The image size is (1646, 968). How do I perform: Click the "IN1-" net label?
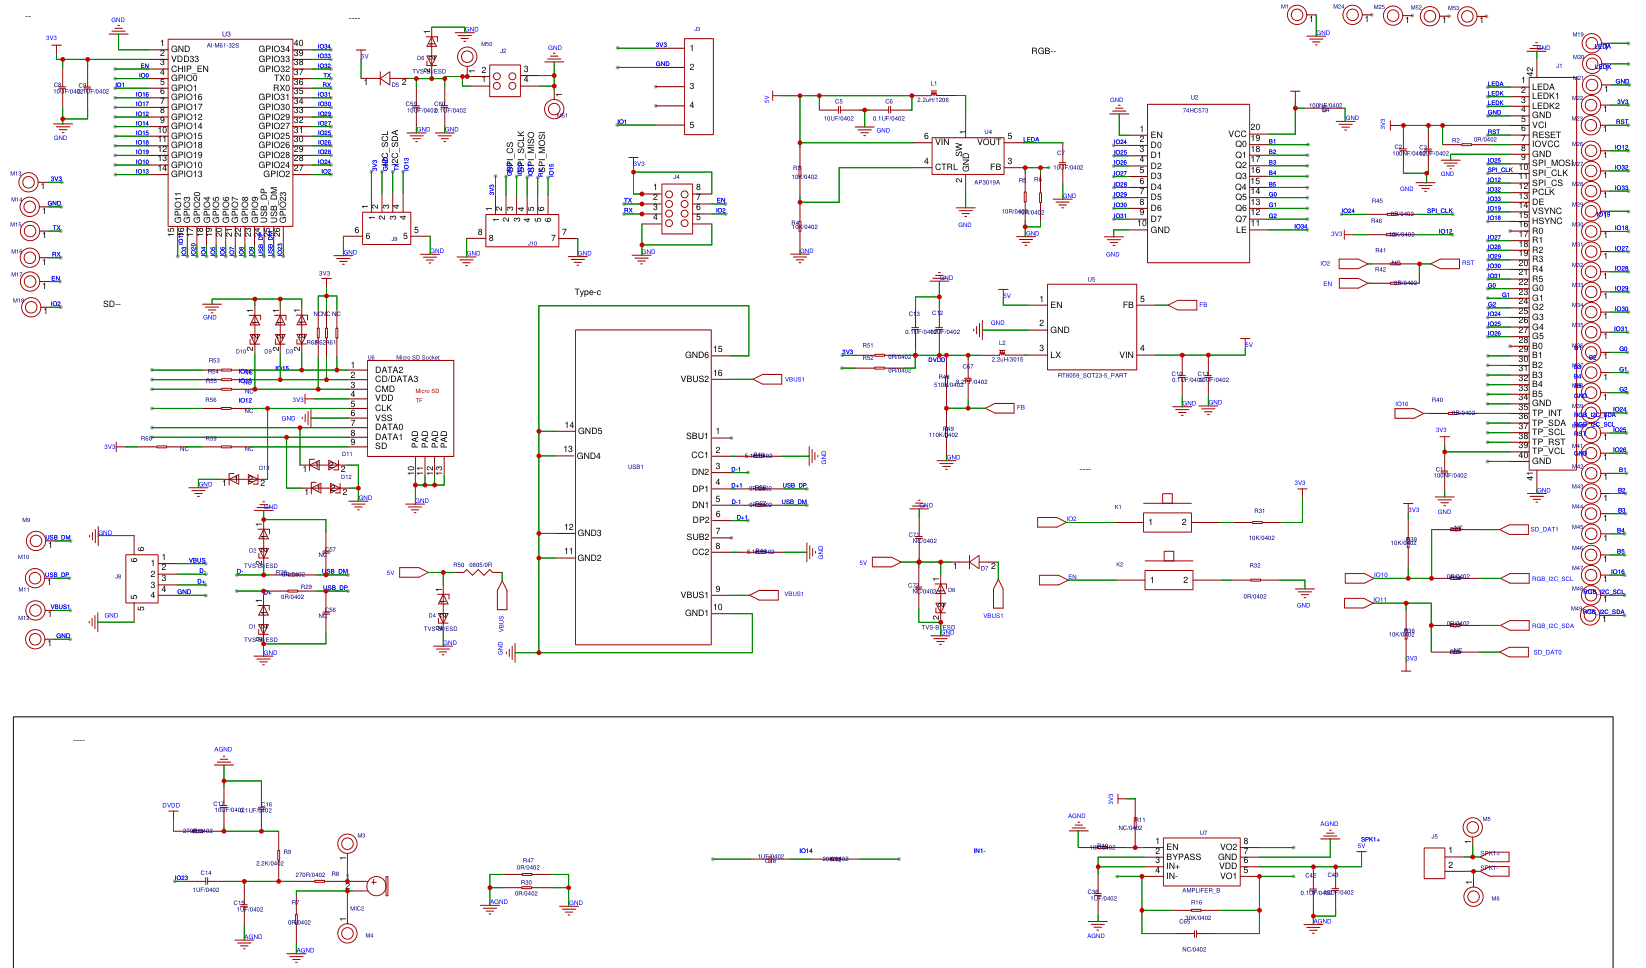pos(979,851)
